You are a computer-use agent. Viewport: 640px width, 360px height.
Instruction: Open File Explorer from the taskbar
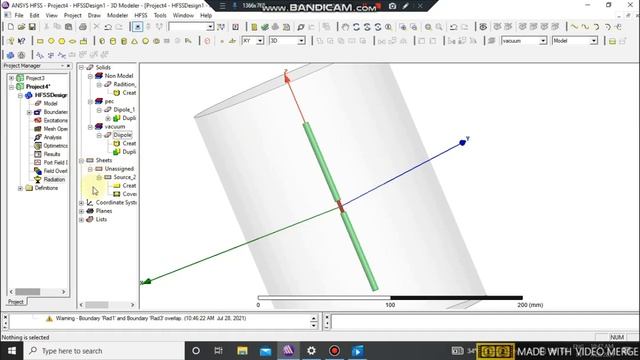coord(242,351)
